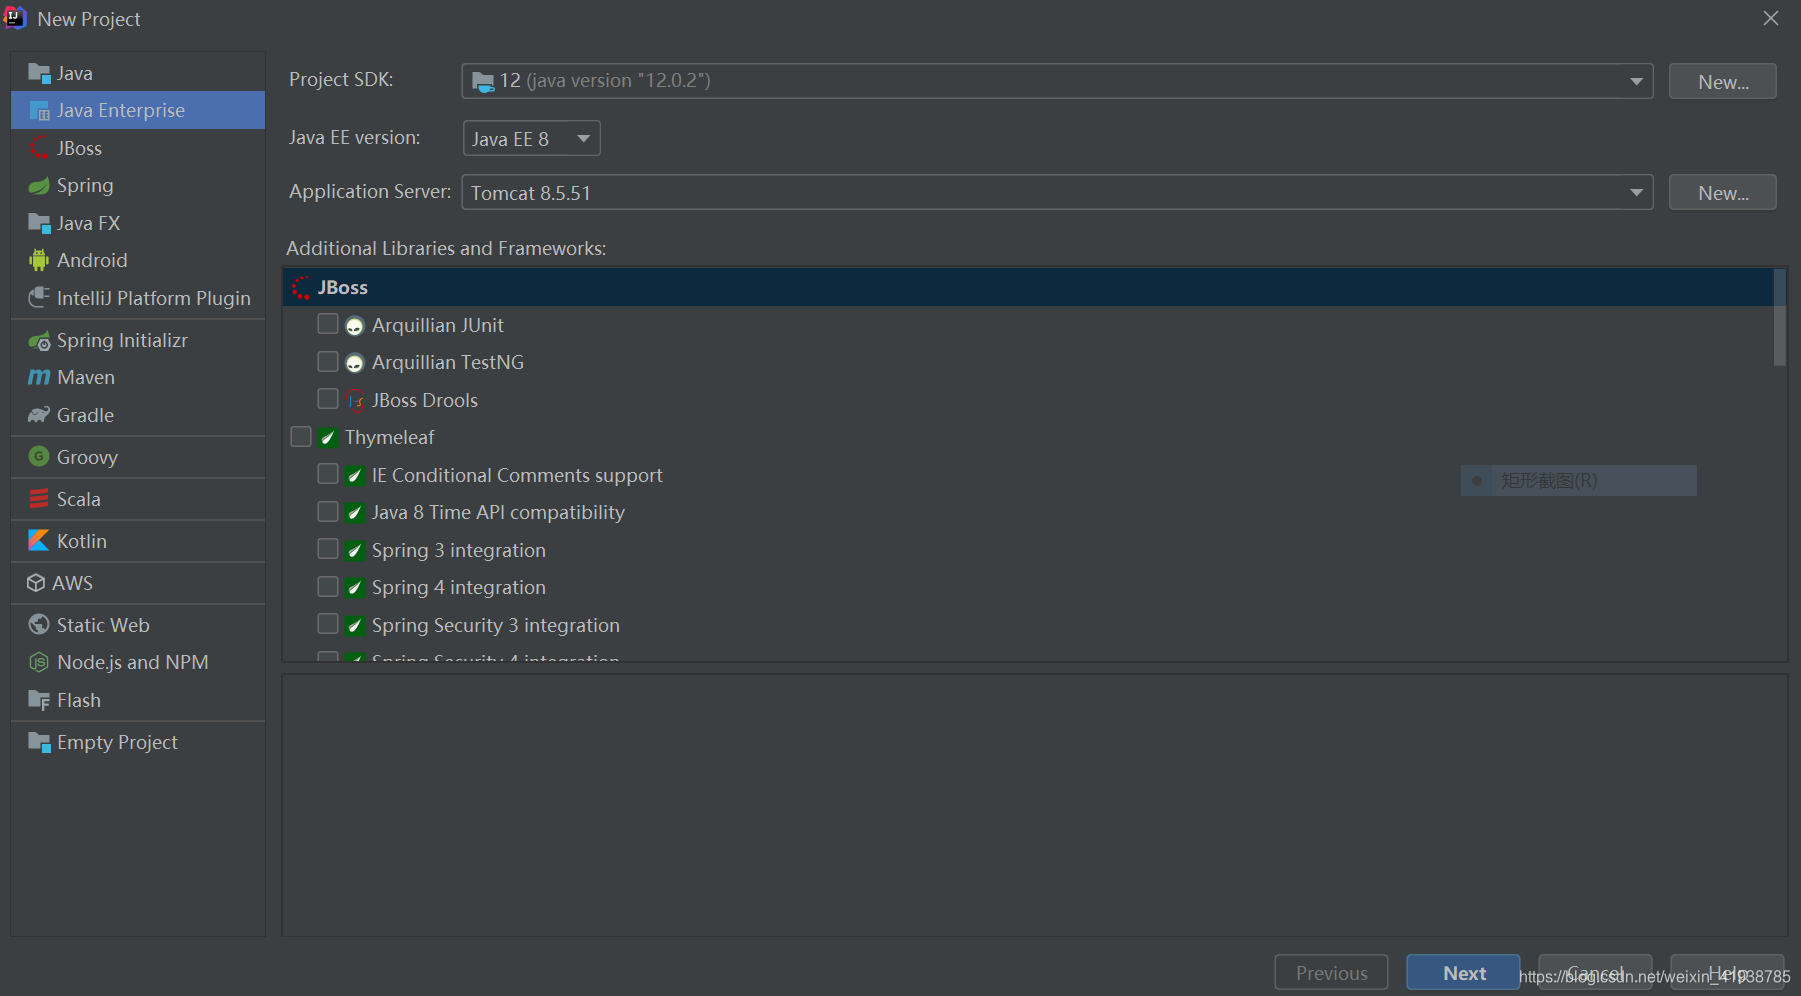This screenshot has width=1801, height=996.
Task: Select Maven project type
Action: (138, 377)
